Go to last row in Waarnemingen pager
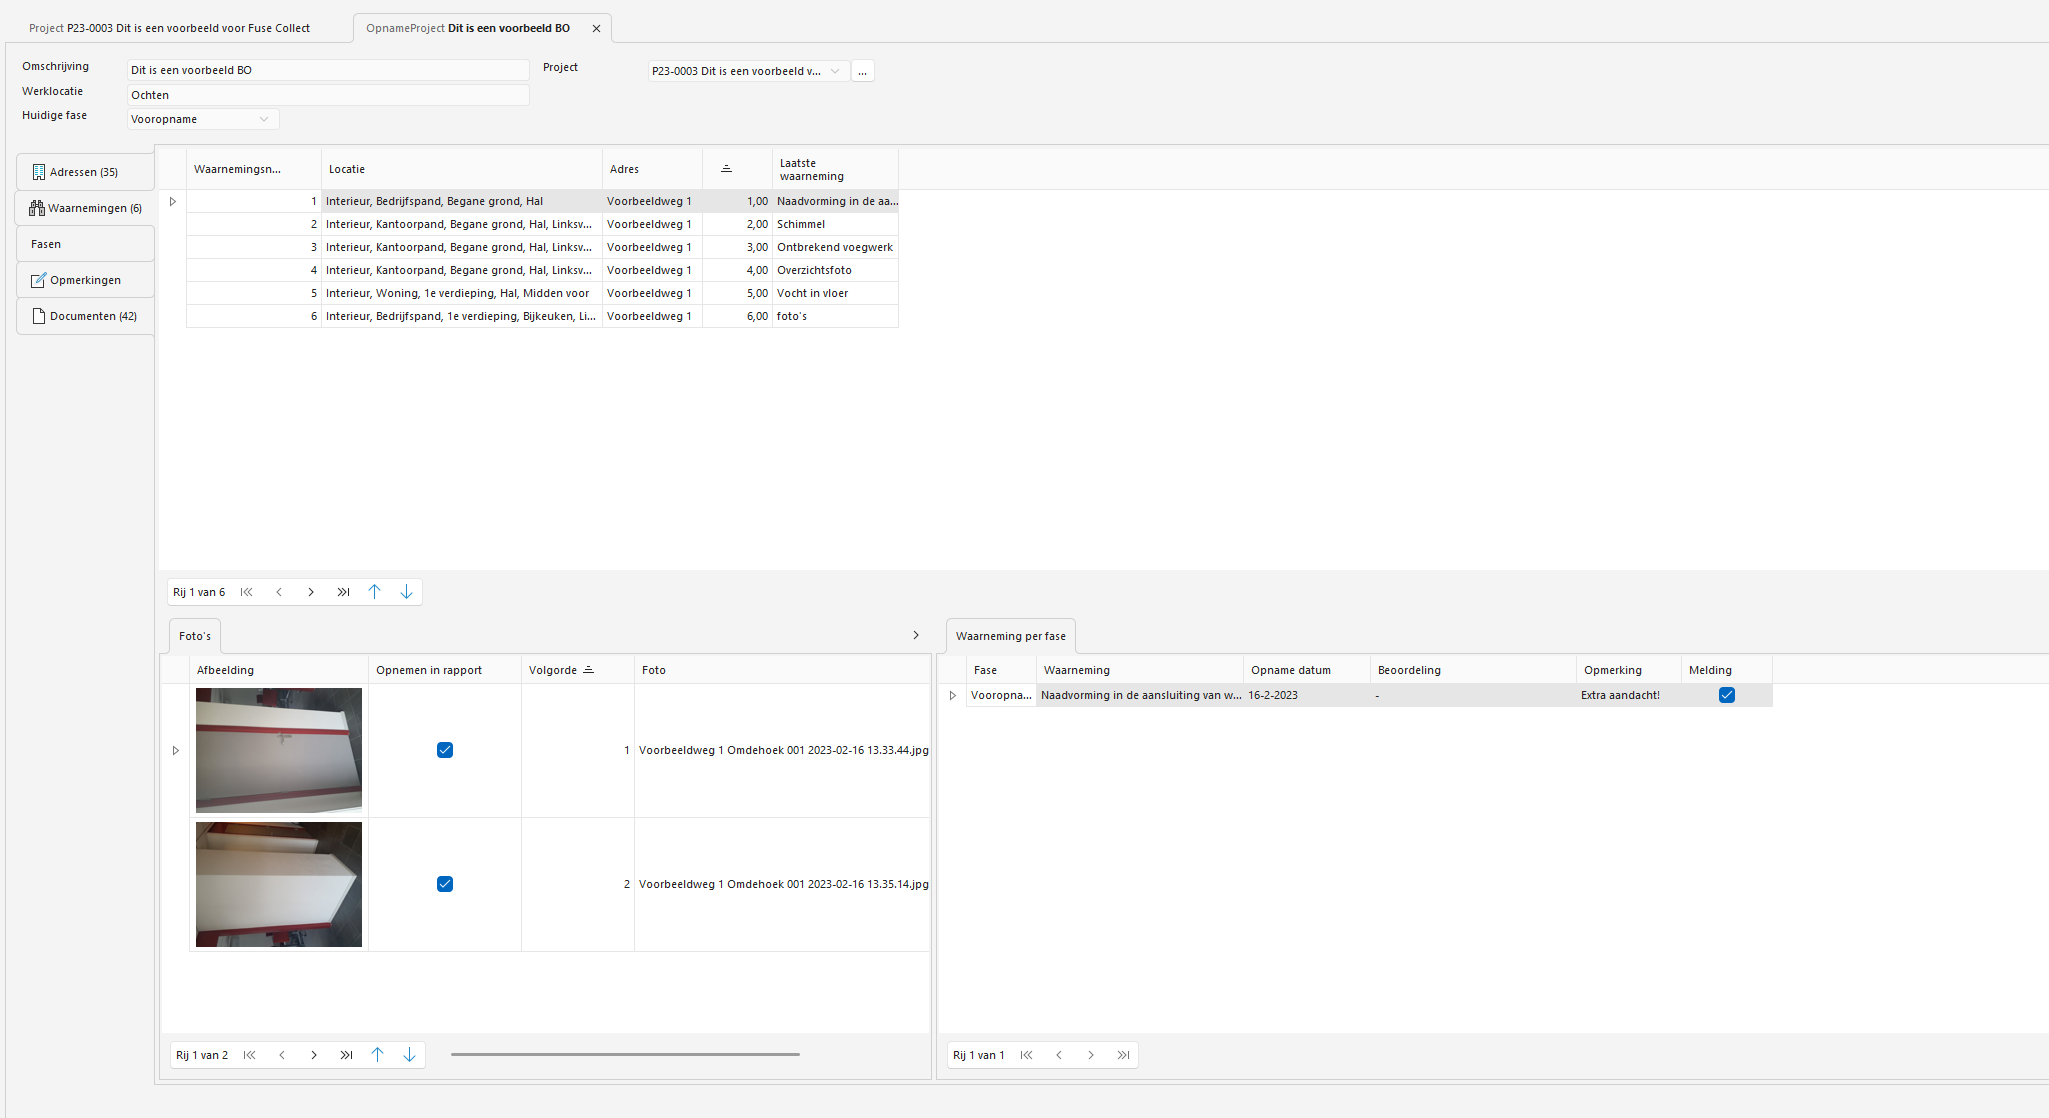The width and height of the screenshot is (2049, 1118). [x=343, y=592]
